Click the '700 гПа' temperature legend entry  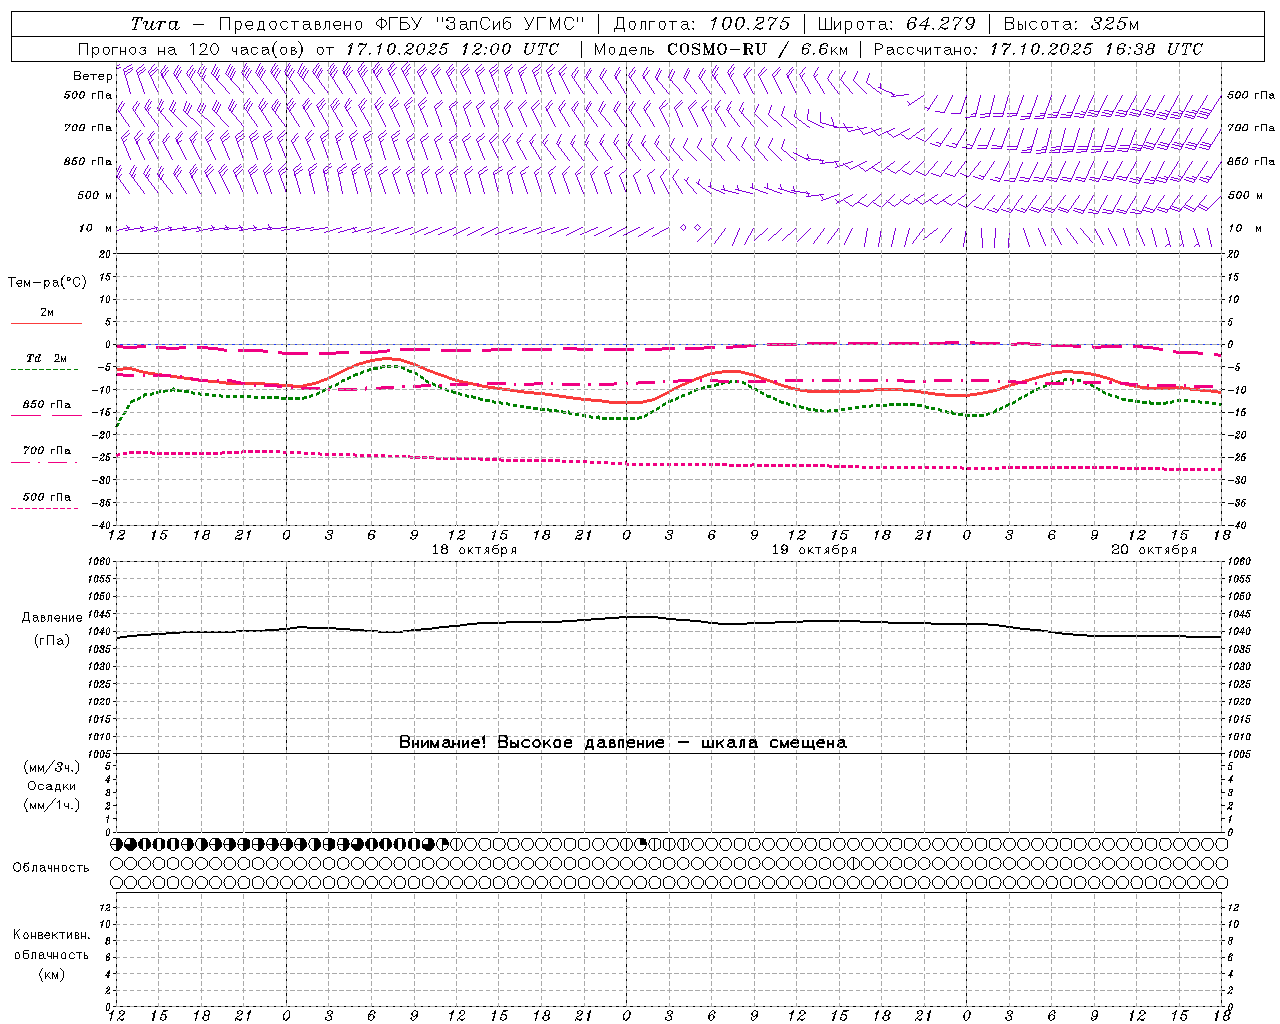pos(47,451)
